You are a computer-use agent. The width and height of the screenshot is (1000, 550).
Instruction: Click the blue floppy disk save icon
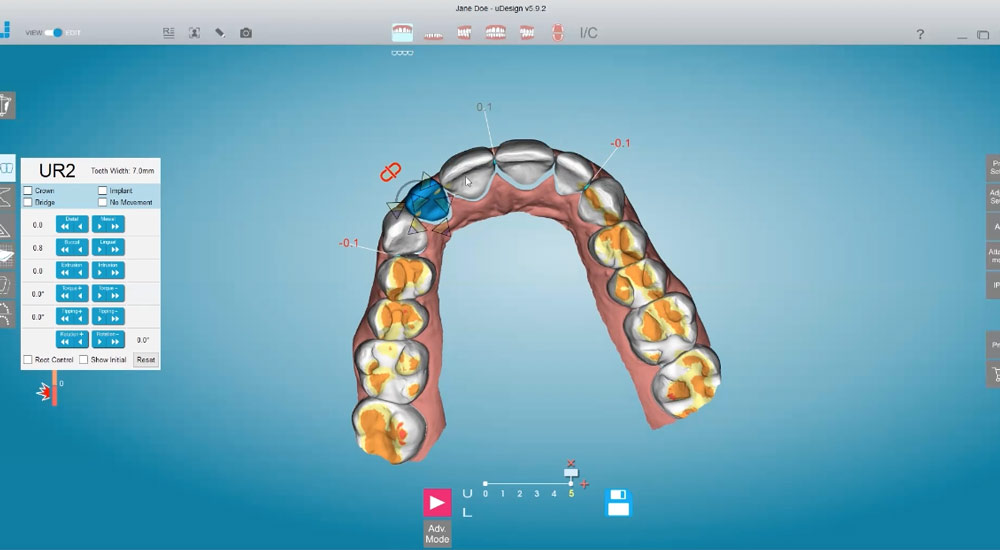tap(619, 502)
